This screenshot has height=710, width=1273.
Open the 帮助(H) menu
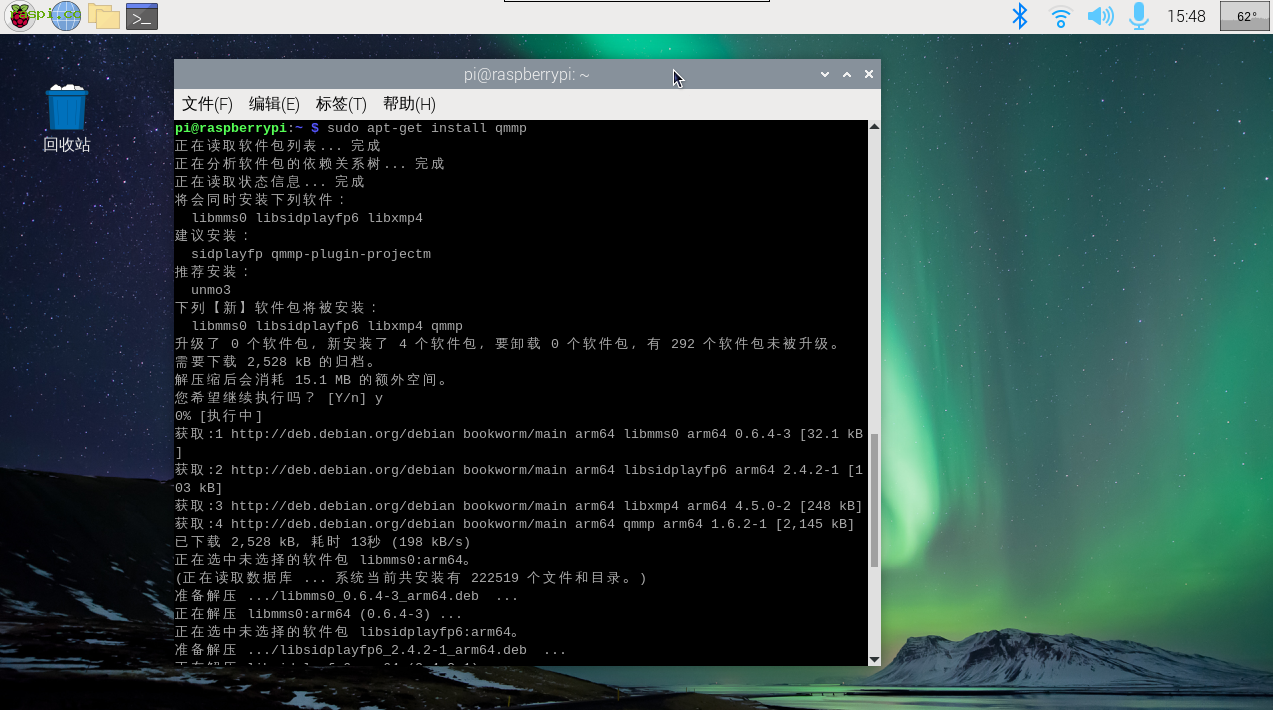[409, 104]
